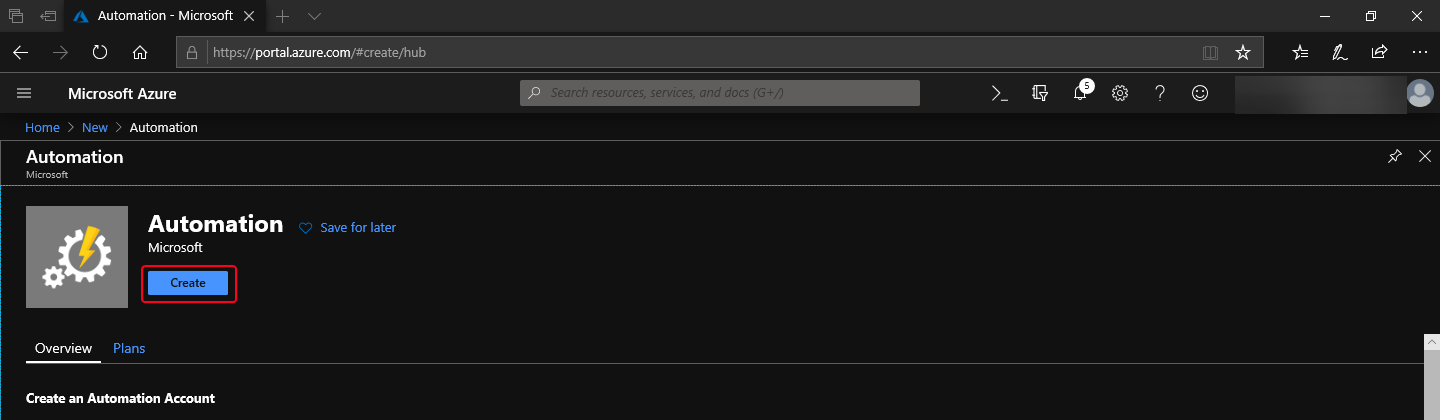Toggle the Reading view icon in address bar

(1210, 52)
